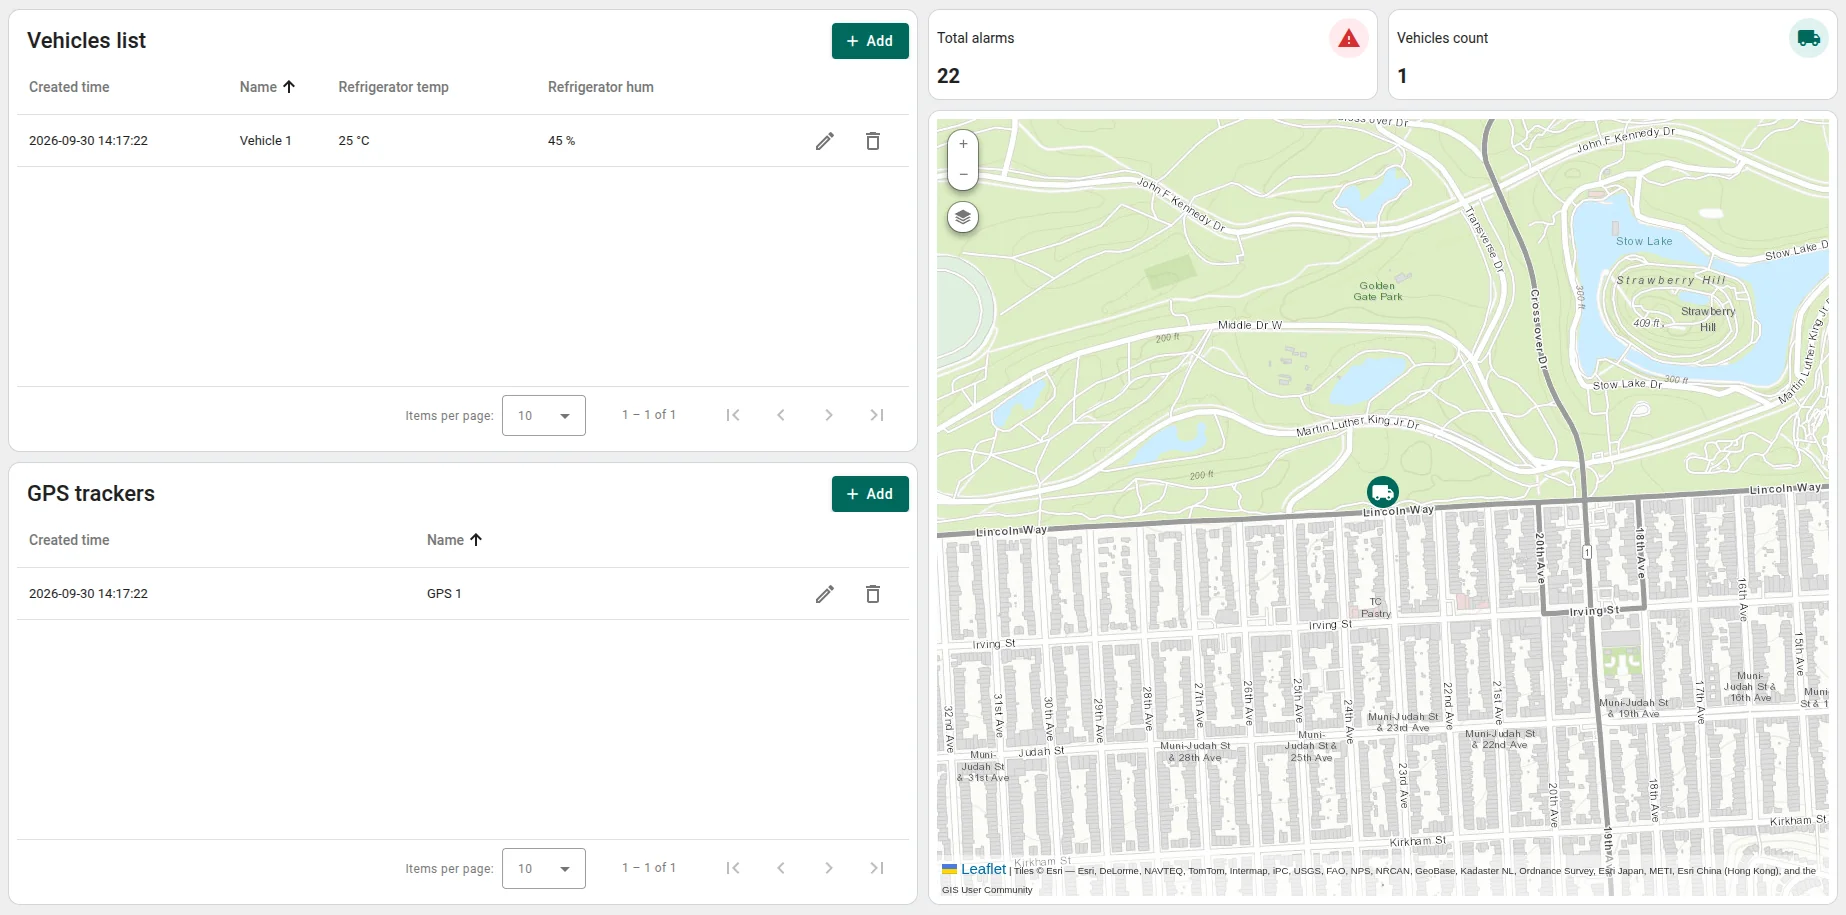Click the 25 °C temperature value
The image size is (1846, 915).
[354, 141]
